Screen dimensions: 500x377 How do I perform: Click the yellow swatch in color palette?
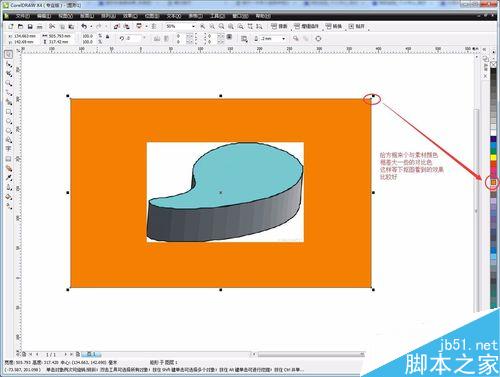(493, 157)
